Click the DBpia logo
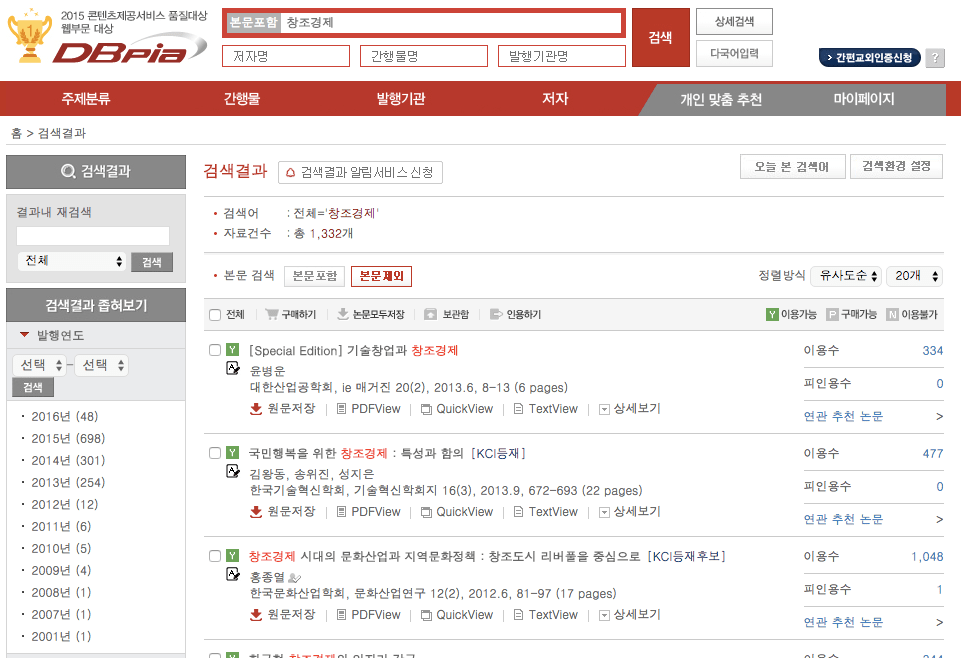 coord(118,52)
